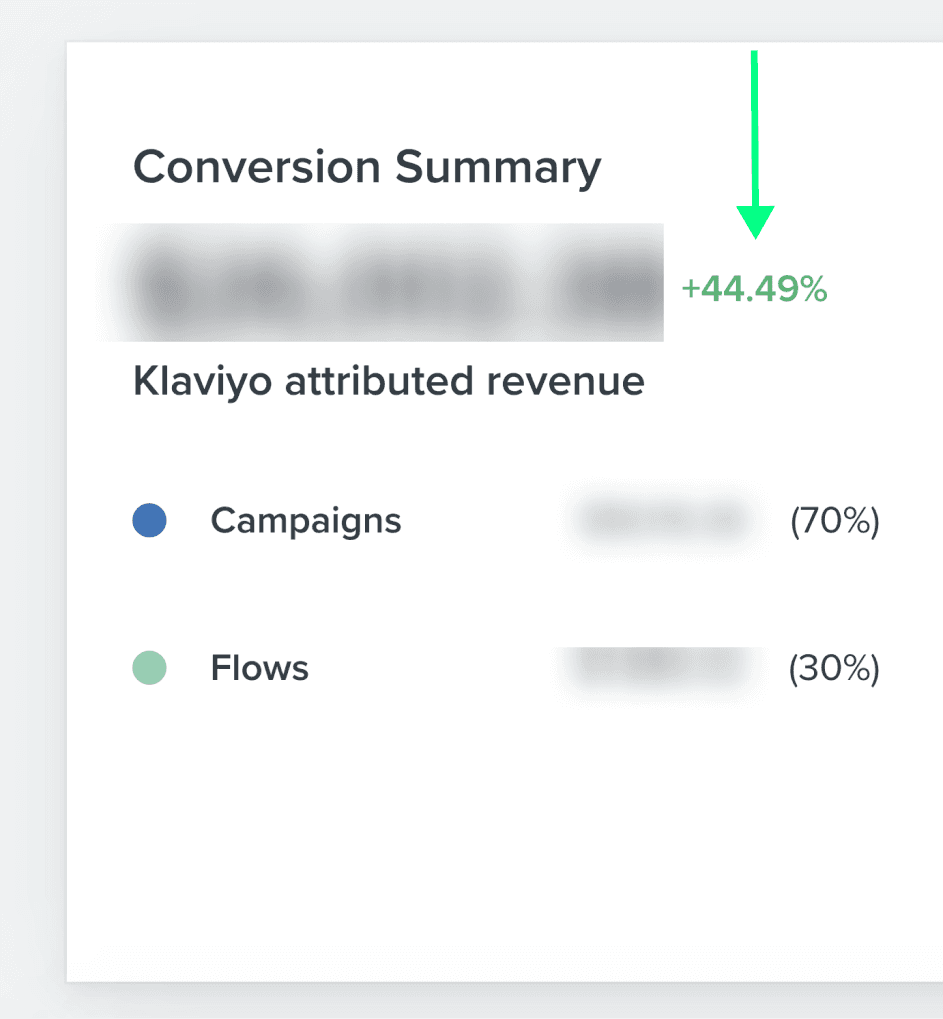Click the word revenue in the subtitle

click(565, 382)
